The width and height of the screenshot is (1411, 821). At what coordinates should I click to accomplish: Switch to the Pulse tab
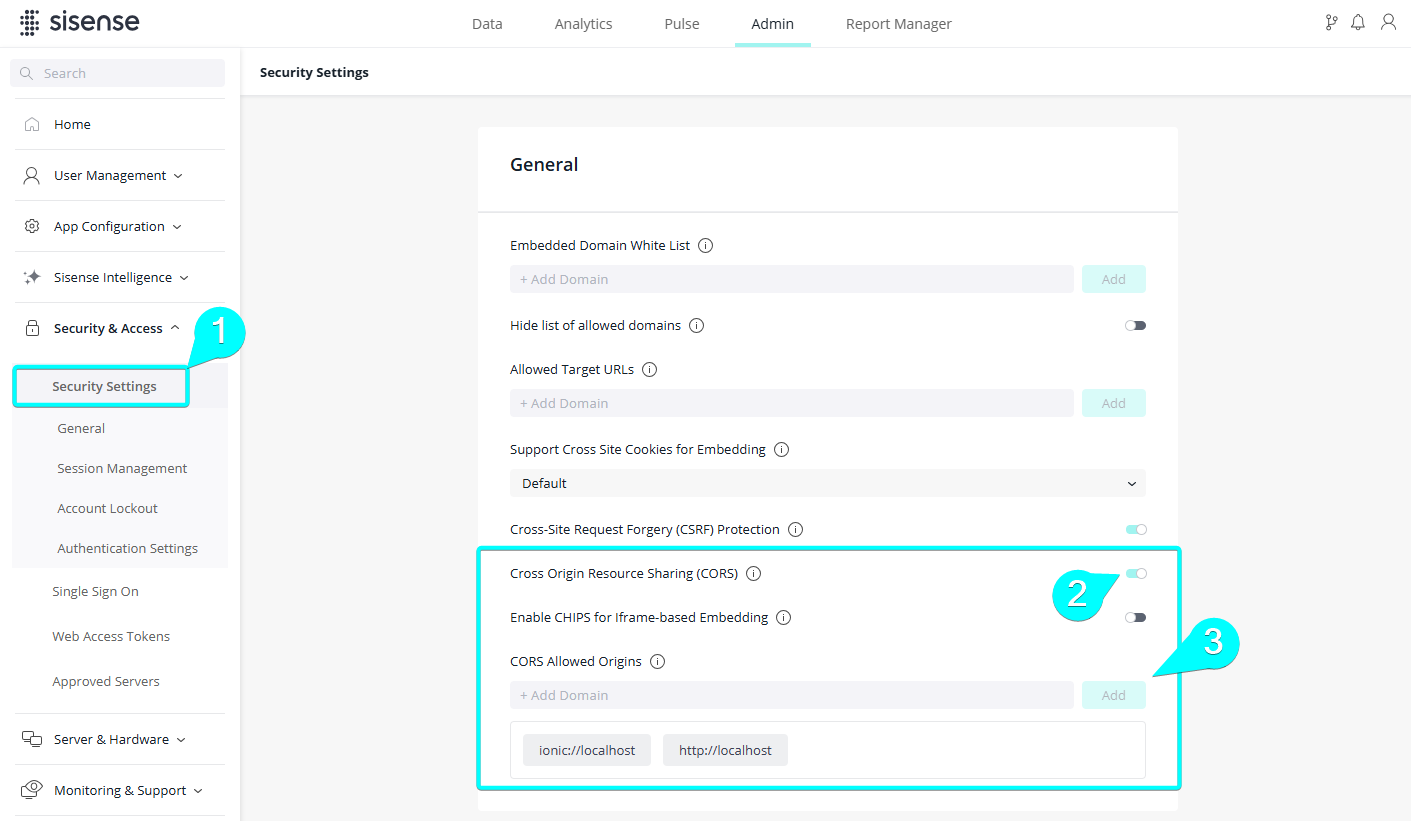click(682, 24)
